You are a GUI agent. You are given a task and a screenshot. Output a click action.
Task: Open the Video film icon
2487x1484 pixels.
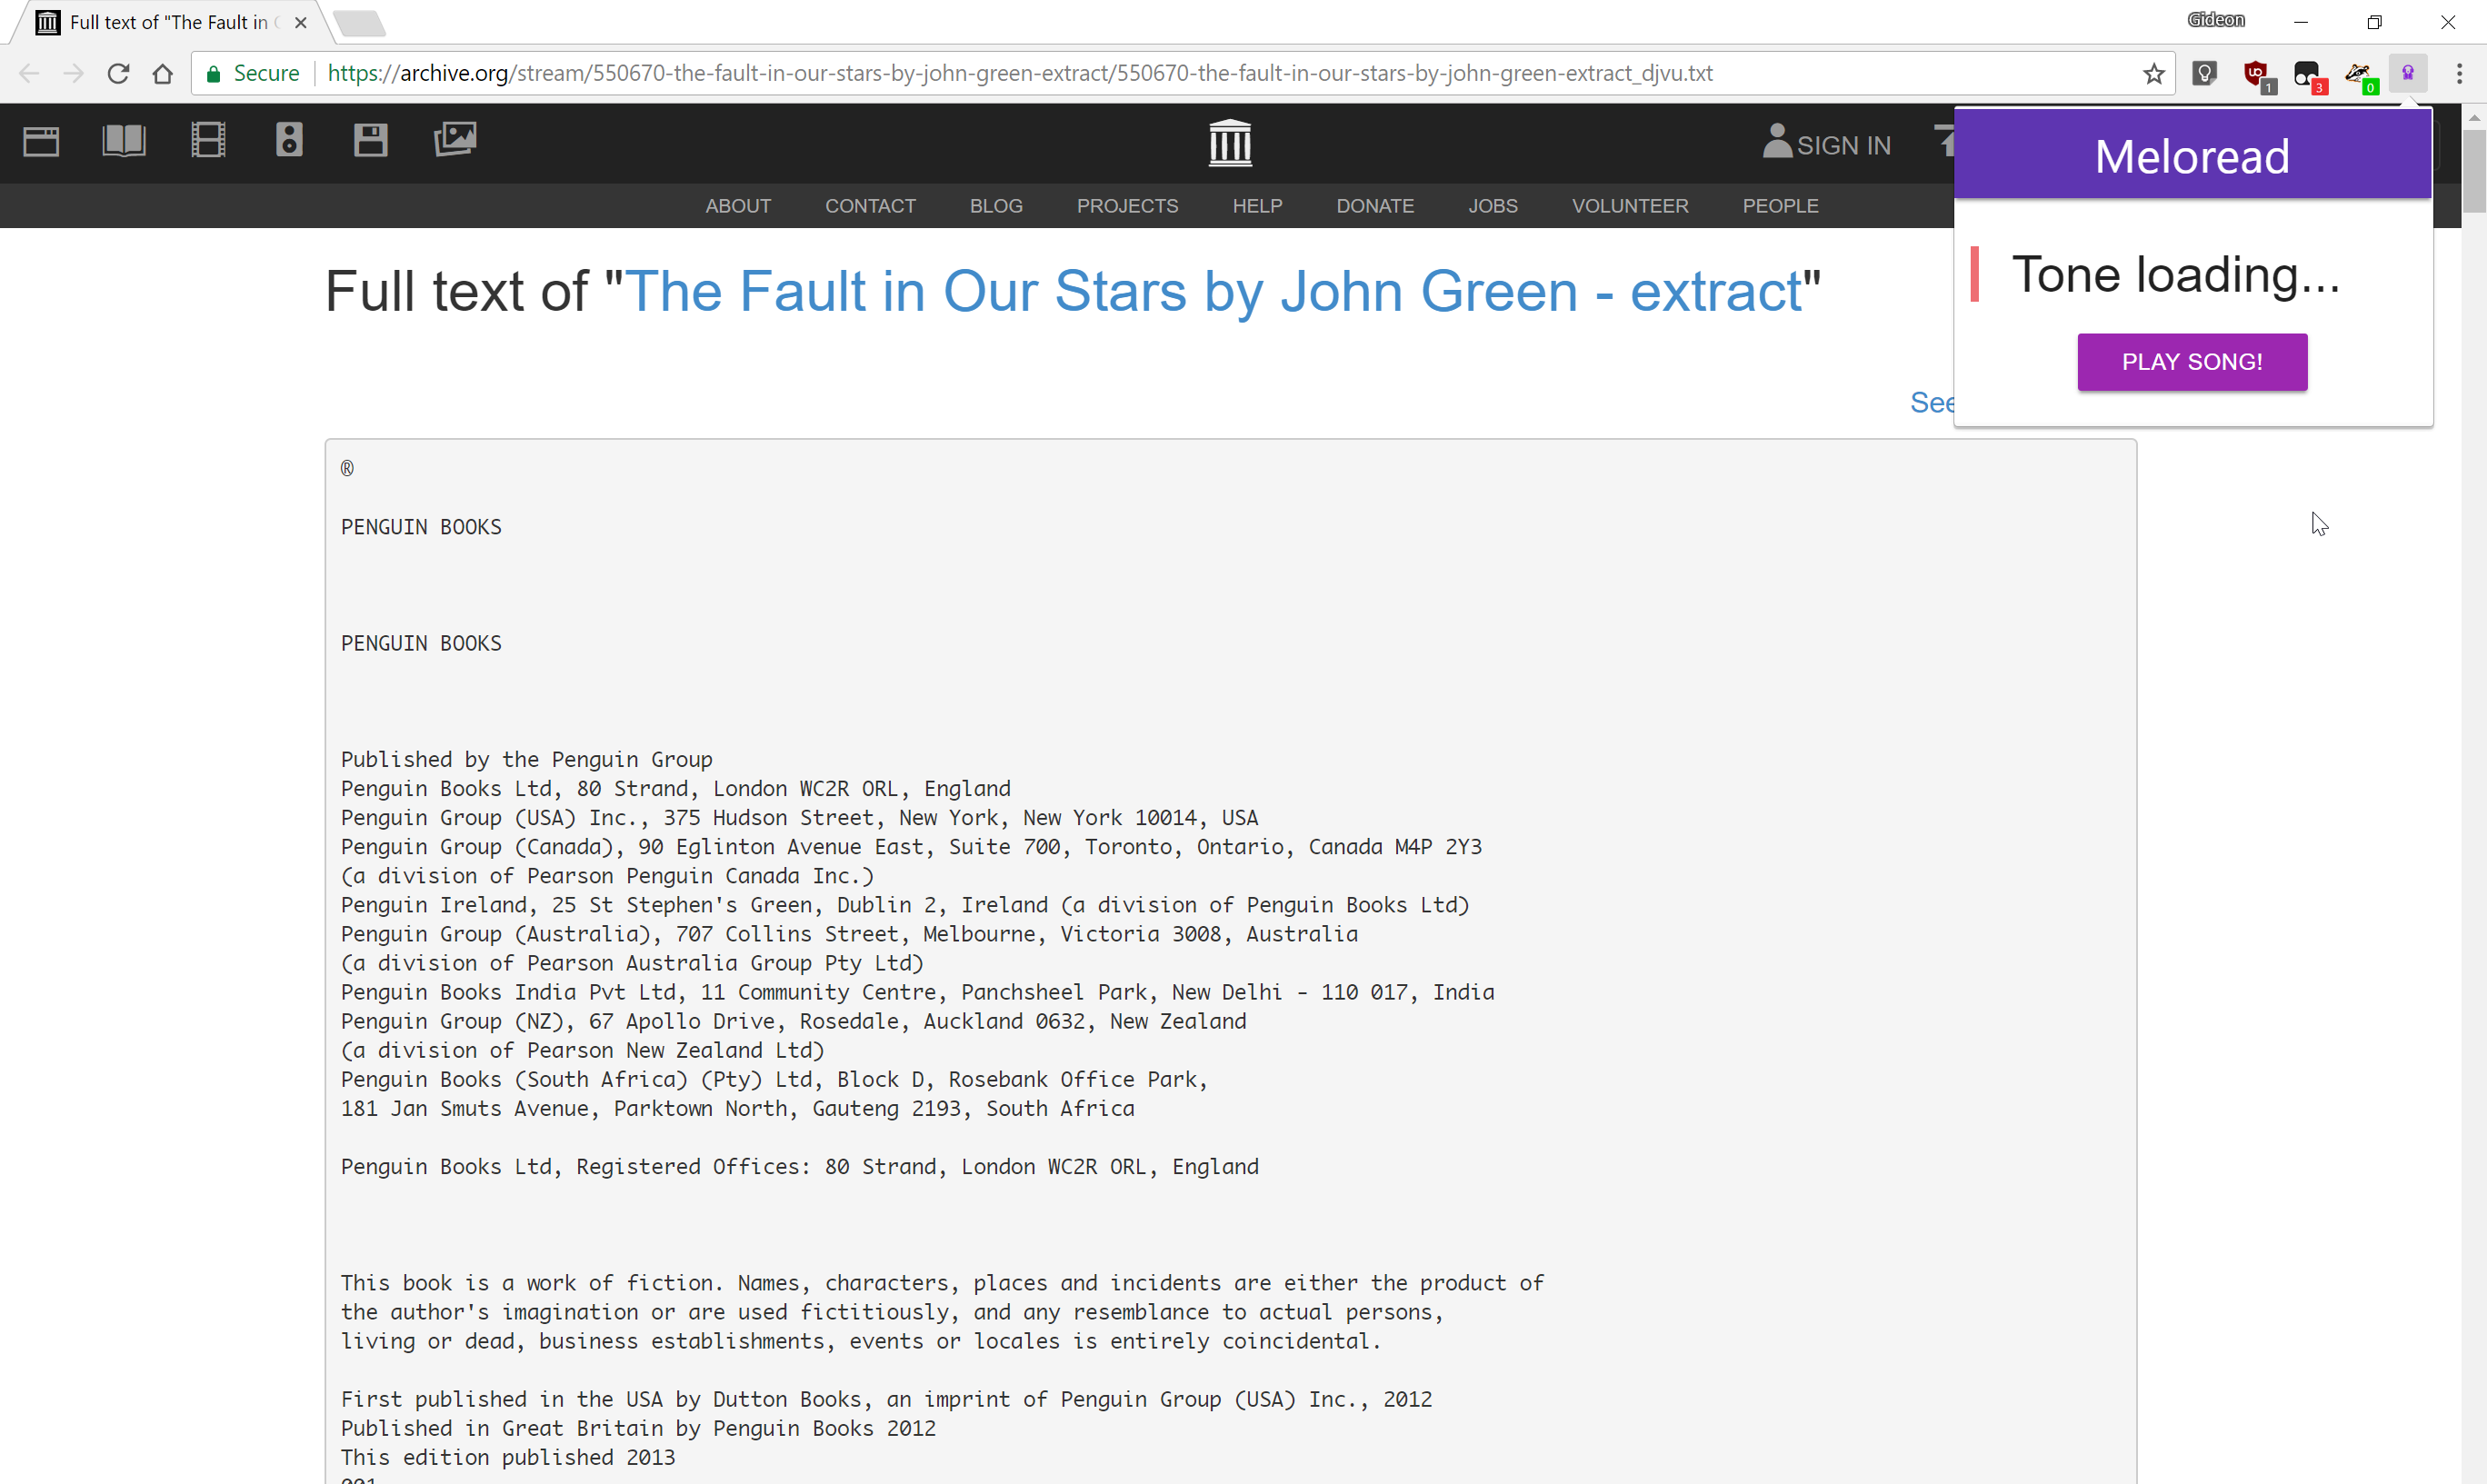208,141
